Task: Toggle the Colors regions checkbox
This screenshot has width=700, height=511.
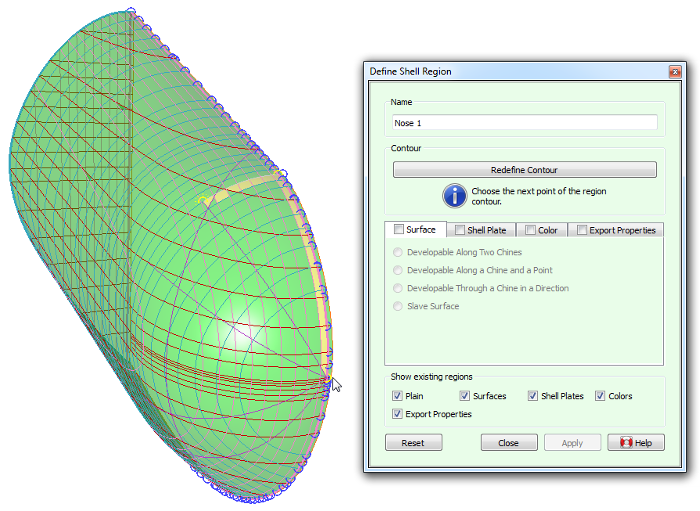Action: [x=600, y=396]
